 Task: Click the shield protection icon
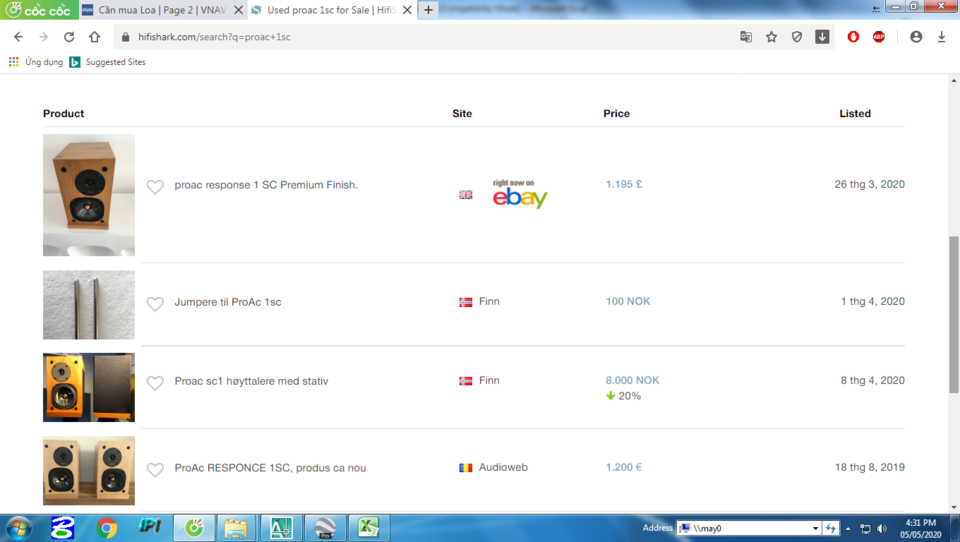tap(797, 37)
